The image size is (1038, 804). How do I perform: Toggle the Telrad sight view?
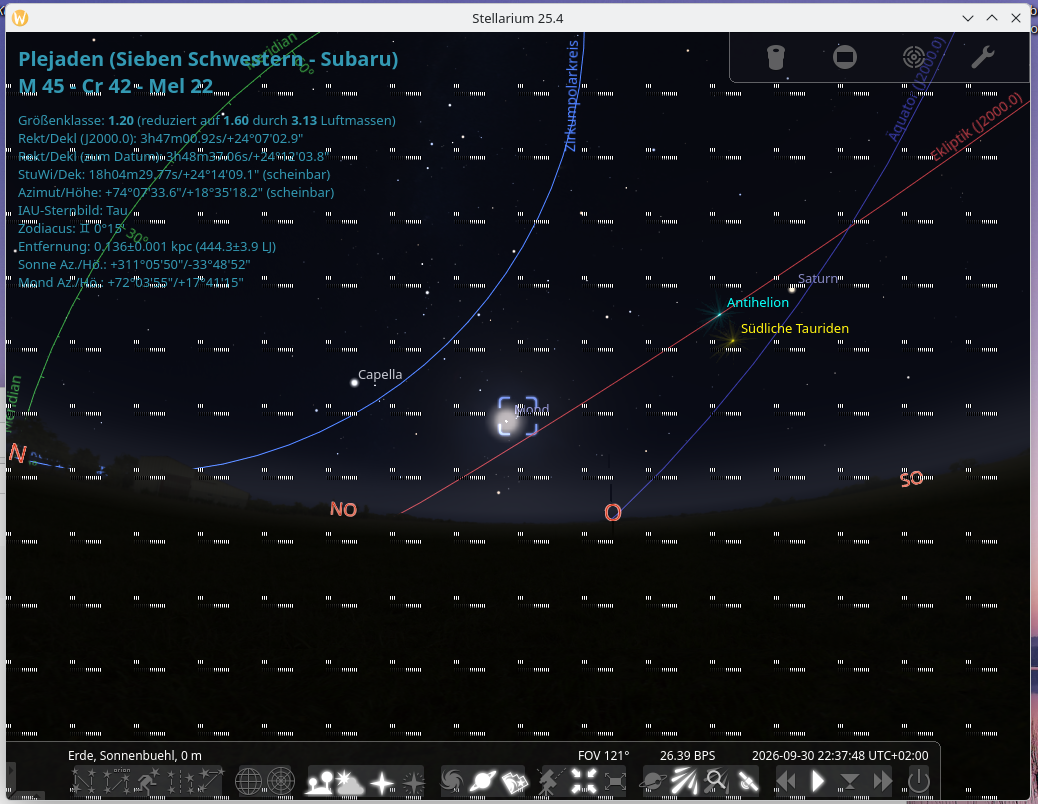[914, 57]
